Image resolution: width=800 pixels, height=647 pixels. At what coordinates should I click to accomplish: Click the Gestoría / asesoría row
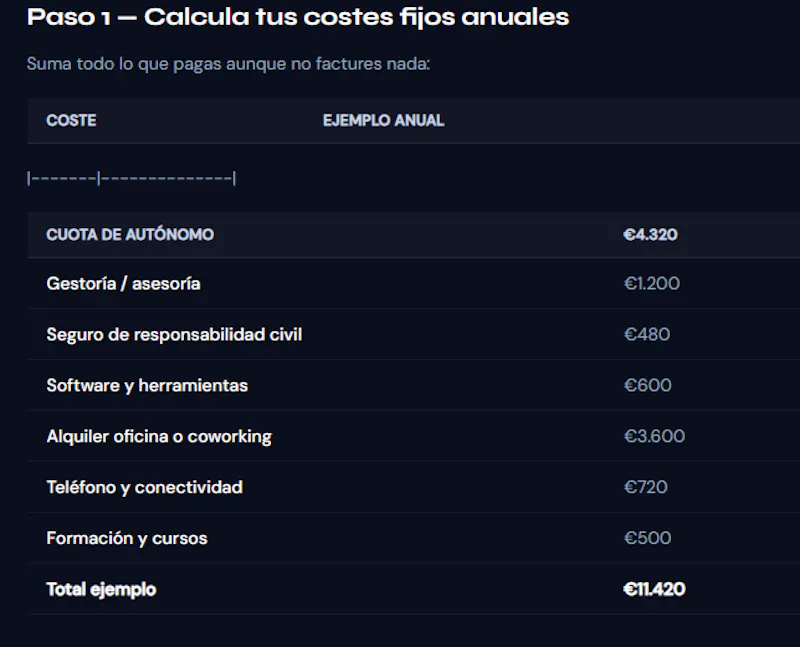pyautogui.click(x=413, y=283)
